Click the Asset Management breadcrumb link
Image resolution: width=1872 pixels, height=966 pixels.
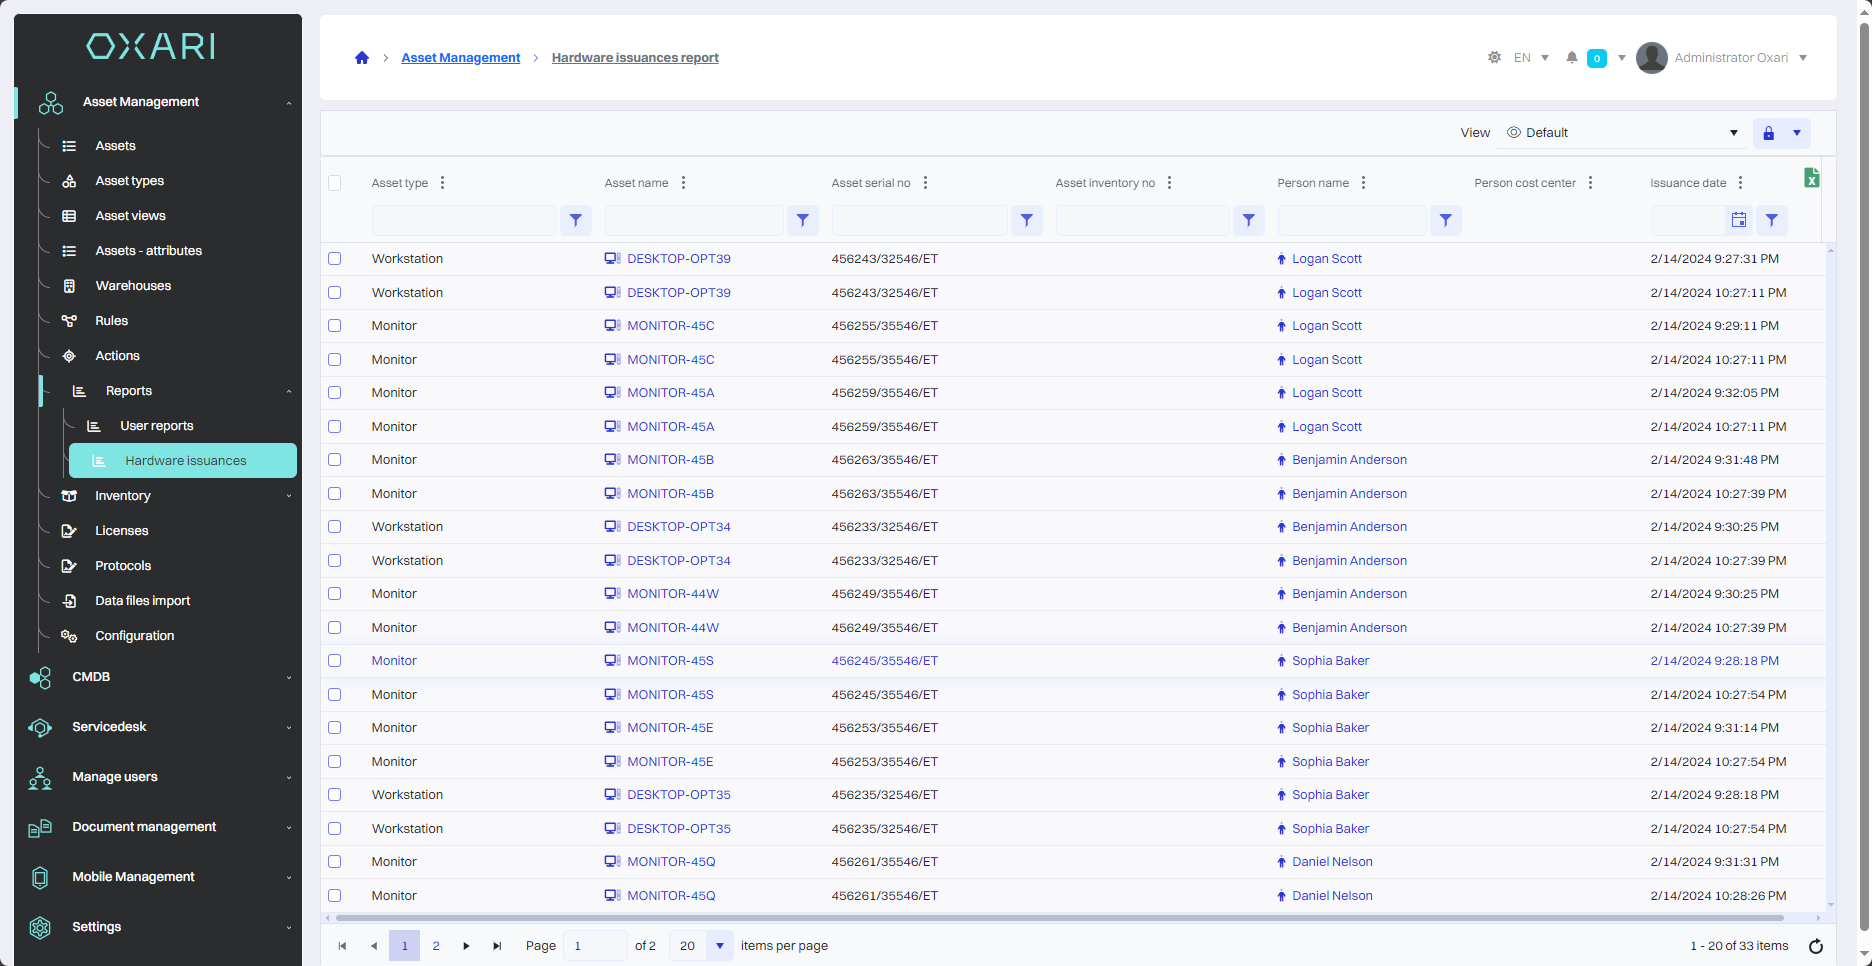460,58
